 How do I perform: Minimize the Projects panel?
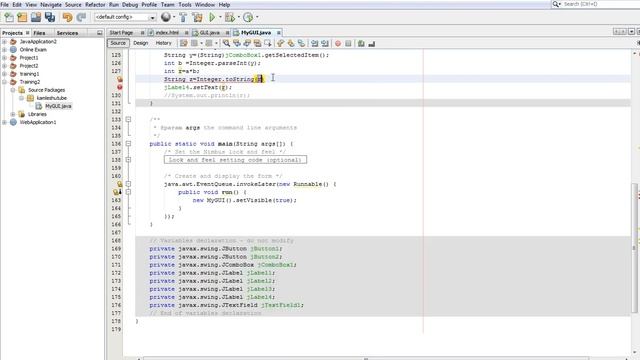[x=100, y=33]
